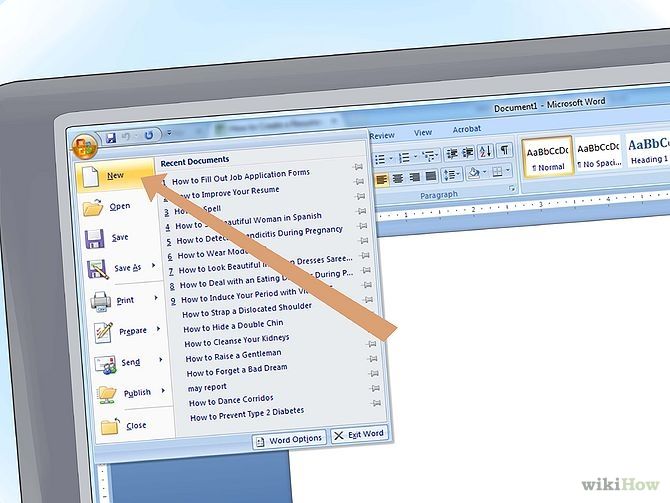
Task: Expand the Print submenu arrow
Action: [x=156, y=297]
